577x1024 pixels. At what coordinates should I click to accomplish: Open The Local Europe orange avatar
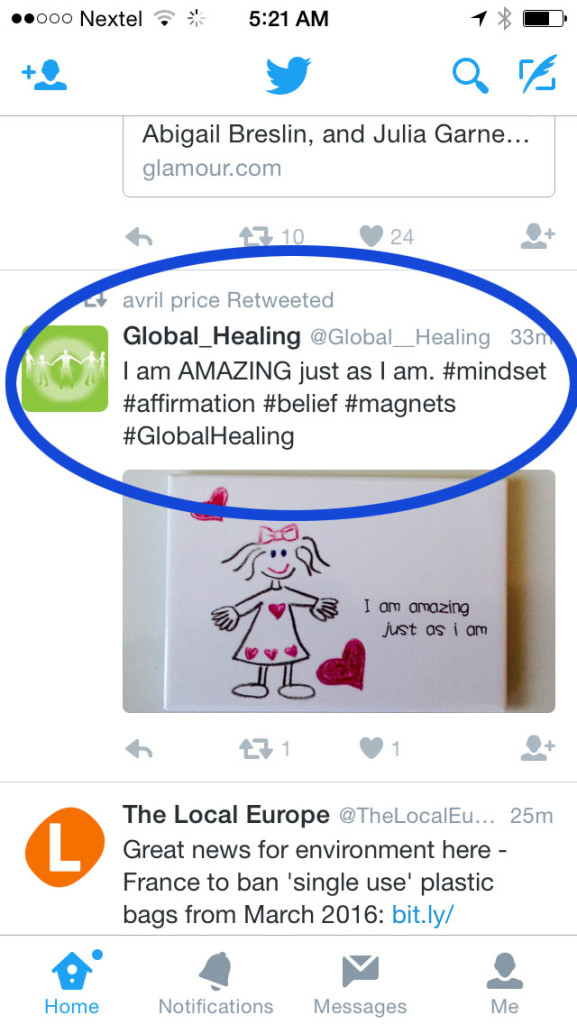pyautogui.click(x=65, y=848)
